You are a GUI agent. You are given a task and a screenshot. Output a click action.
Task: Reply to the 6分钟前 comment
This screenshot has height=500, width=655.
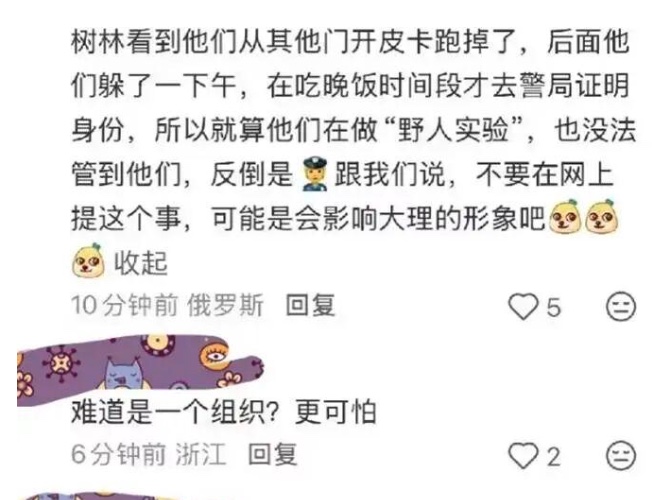click(272, 454)
